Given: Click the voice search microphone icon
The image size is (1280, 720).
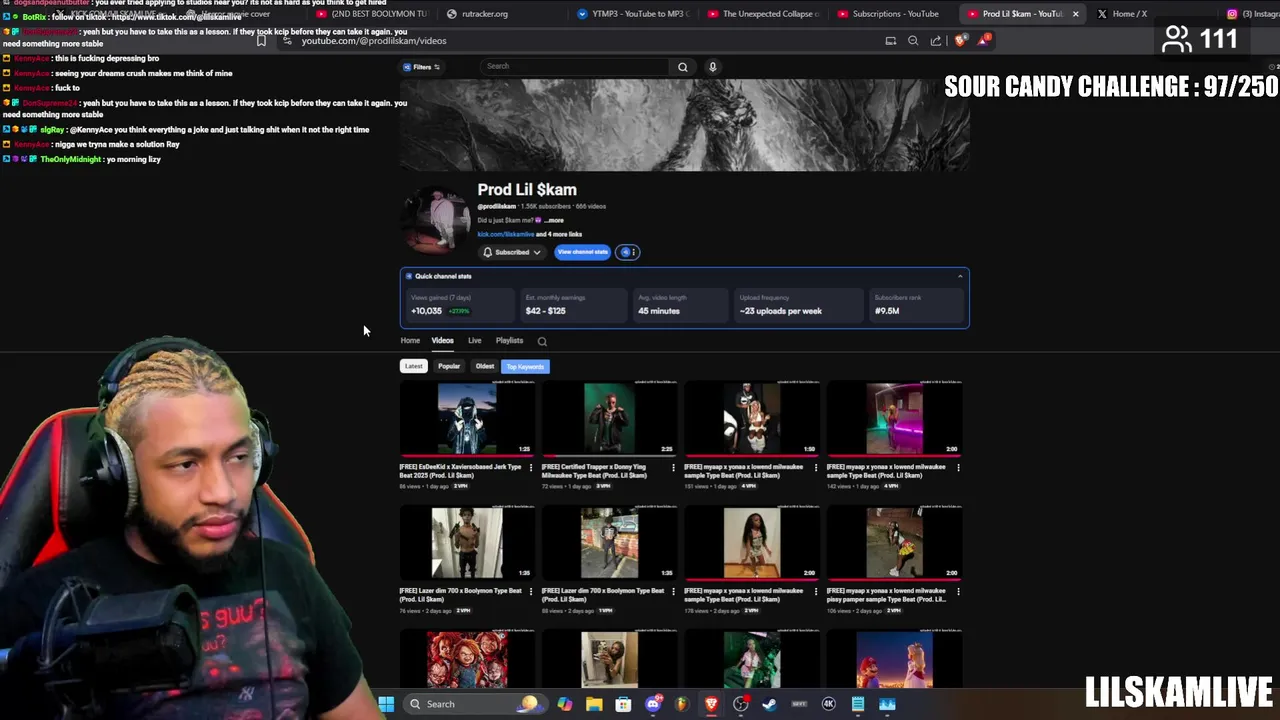Looking at the screenshot, I should pyautogui.click(x=712, y=67).
